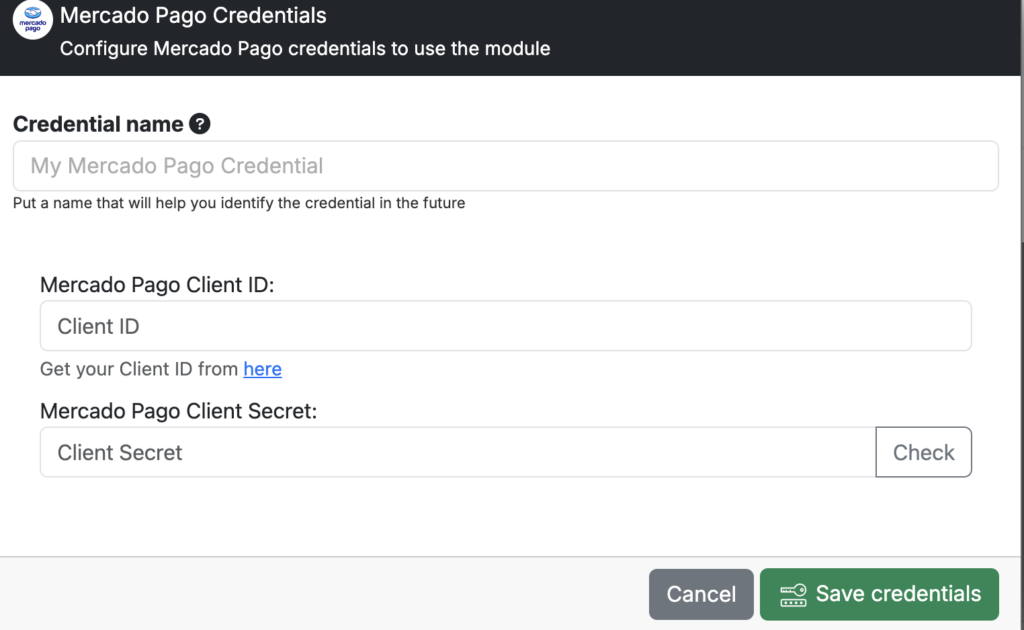Click the "Configure Mercado Pago credentials" subtitle
Viewport: 1024px width, 630px height.
point(305,48)
